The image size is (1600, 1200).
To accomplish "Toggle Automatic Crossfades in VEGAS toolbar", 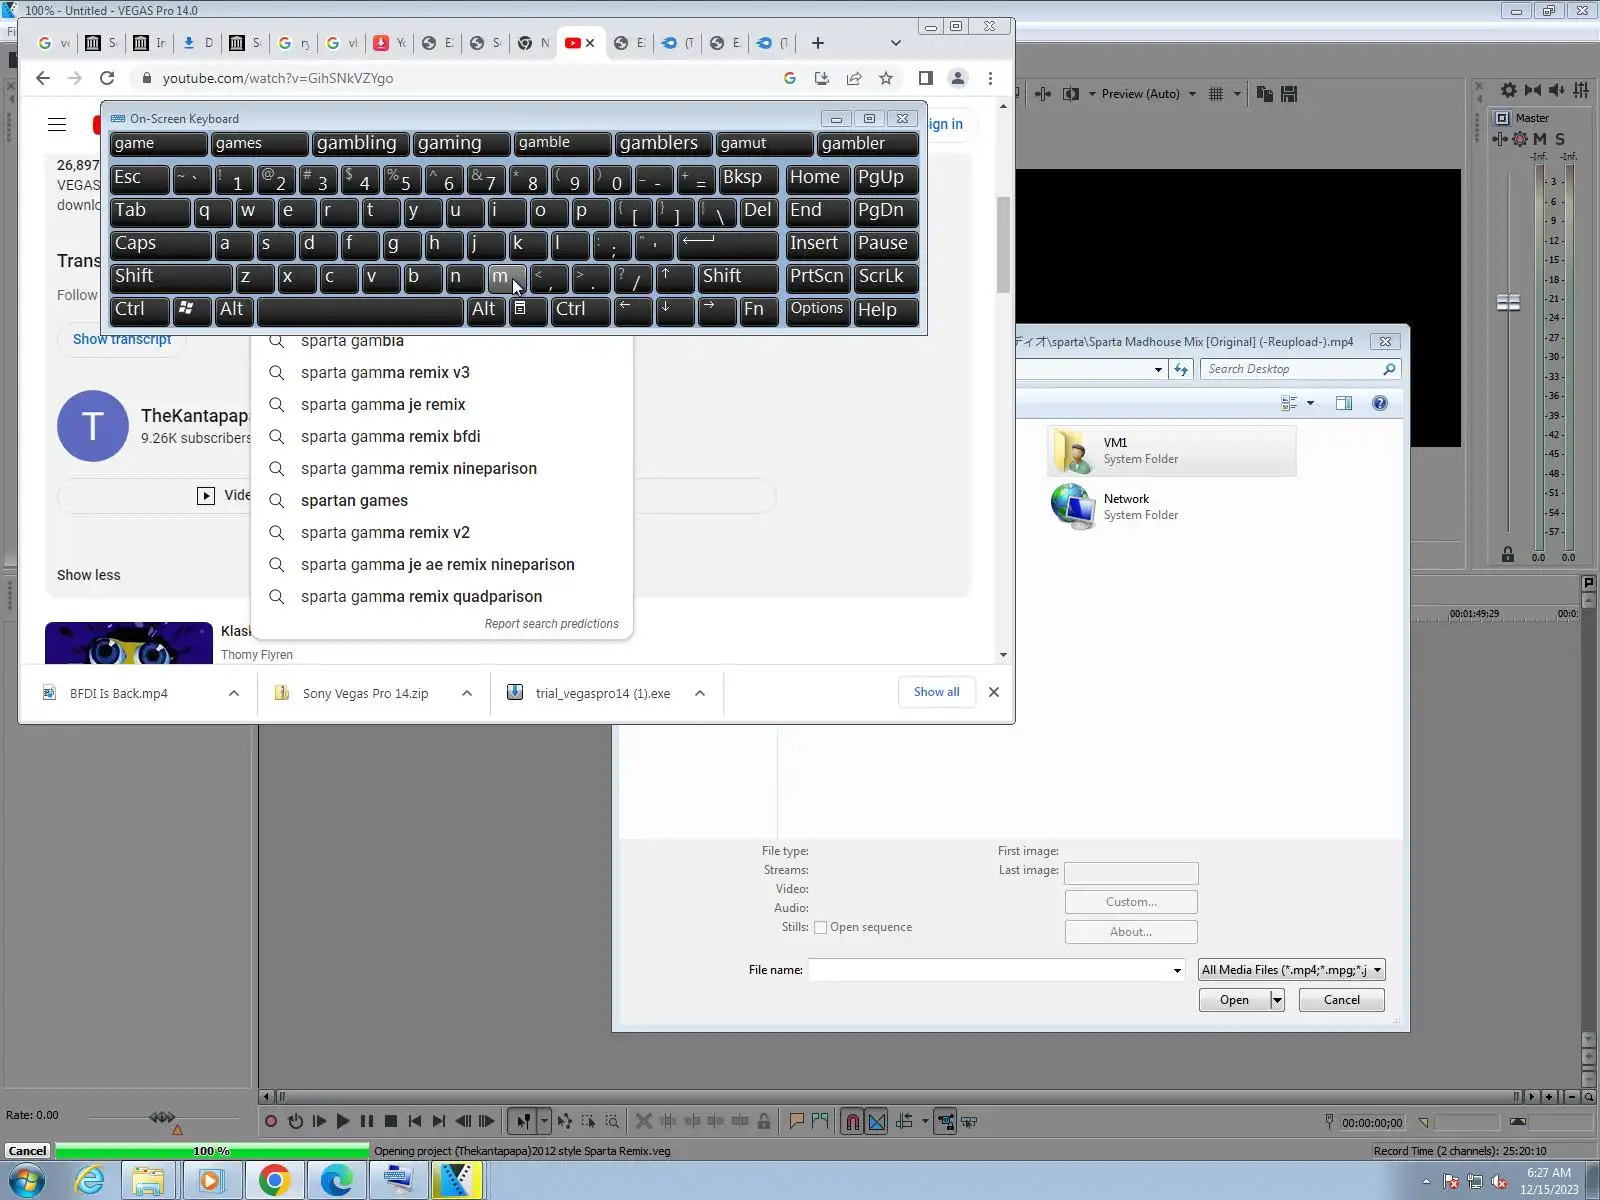I will [877, 1122].
